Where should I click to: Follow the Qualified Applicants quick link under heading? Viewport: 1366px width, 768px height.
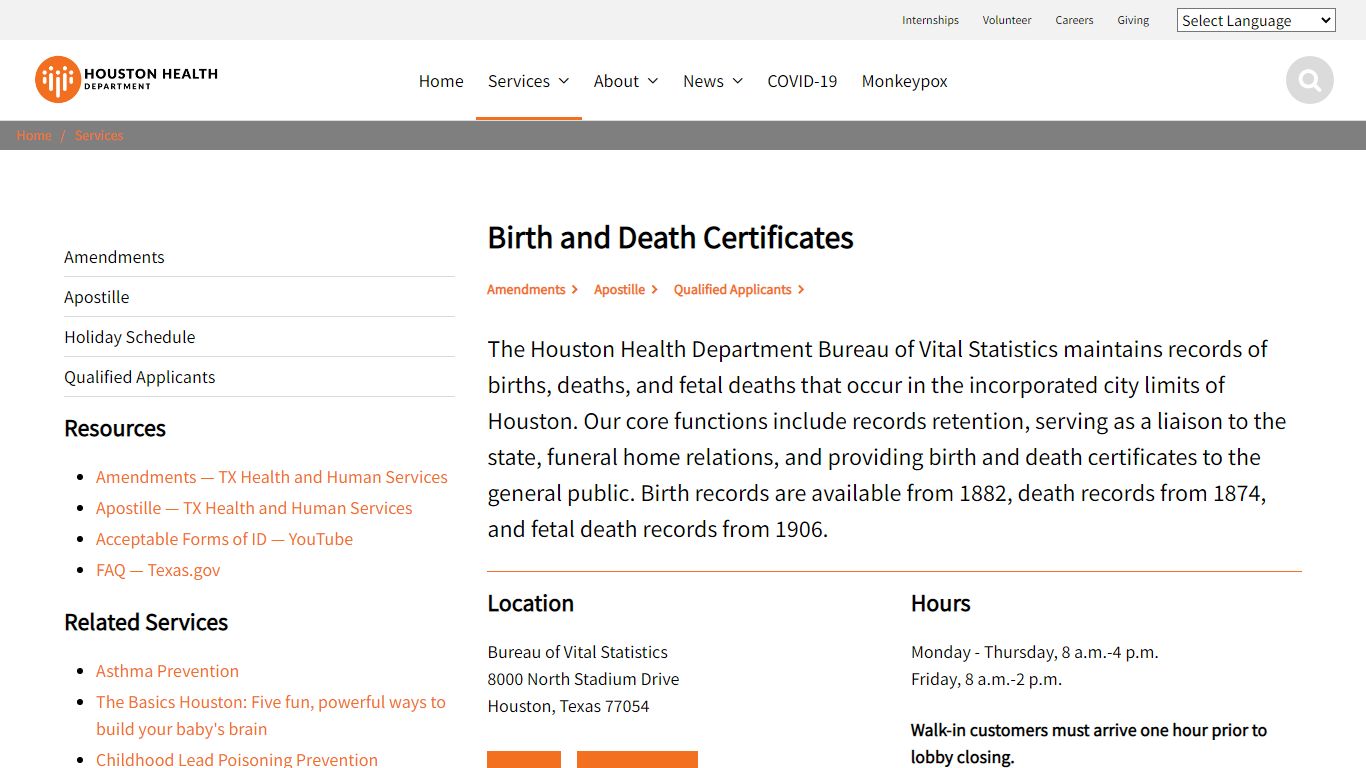click(739, 289)
